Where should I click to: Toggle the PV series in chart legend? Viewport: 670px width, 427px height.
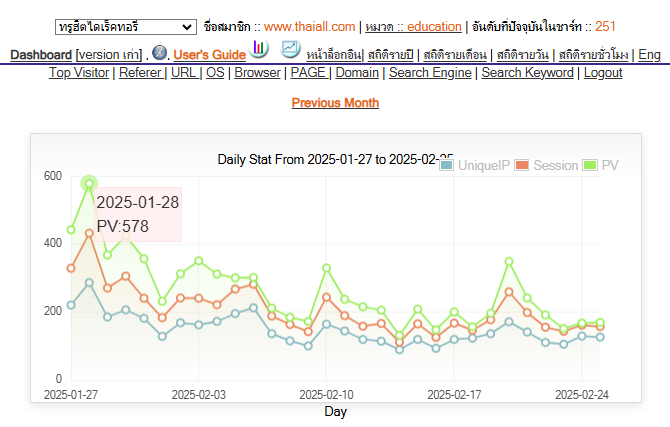pos(601,165)
